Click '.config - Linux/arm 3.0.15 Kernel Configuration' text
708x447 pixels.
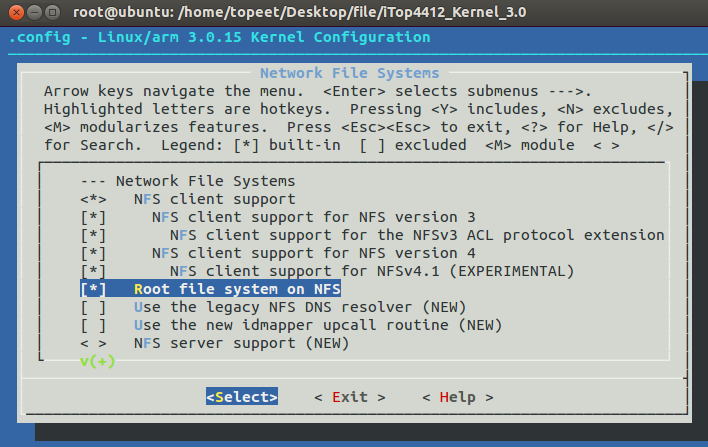pyautogui.click(x=219, y=37)
